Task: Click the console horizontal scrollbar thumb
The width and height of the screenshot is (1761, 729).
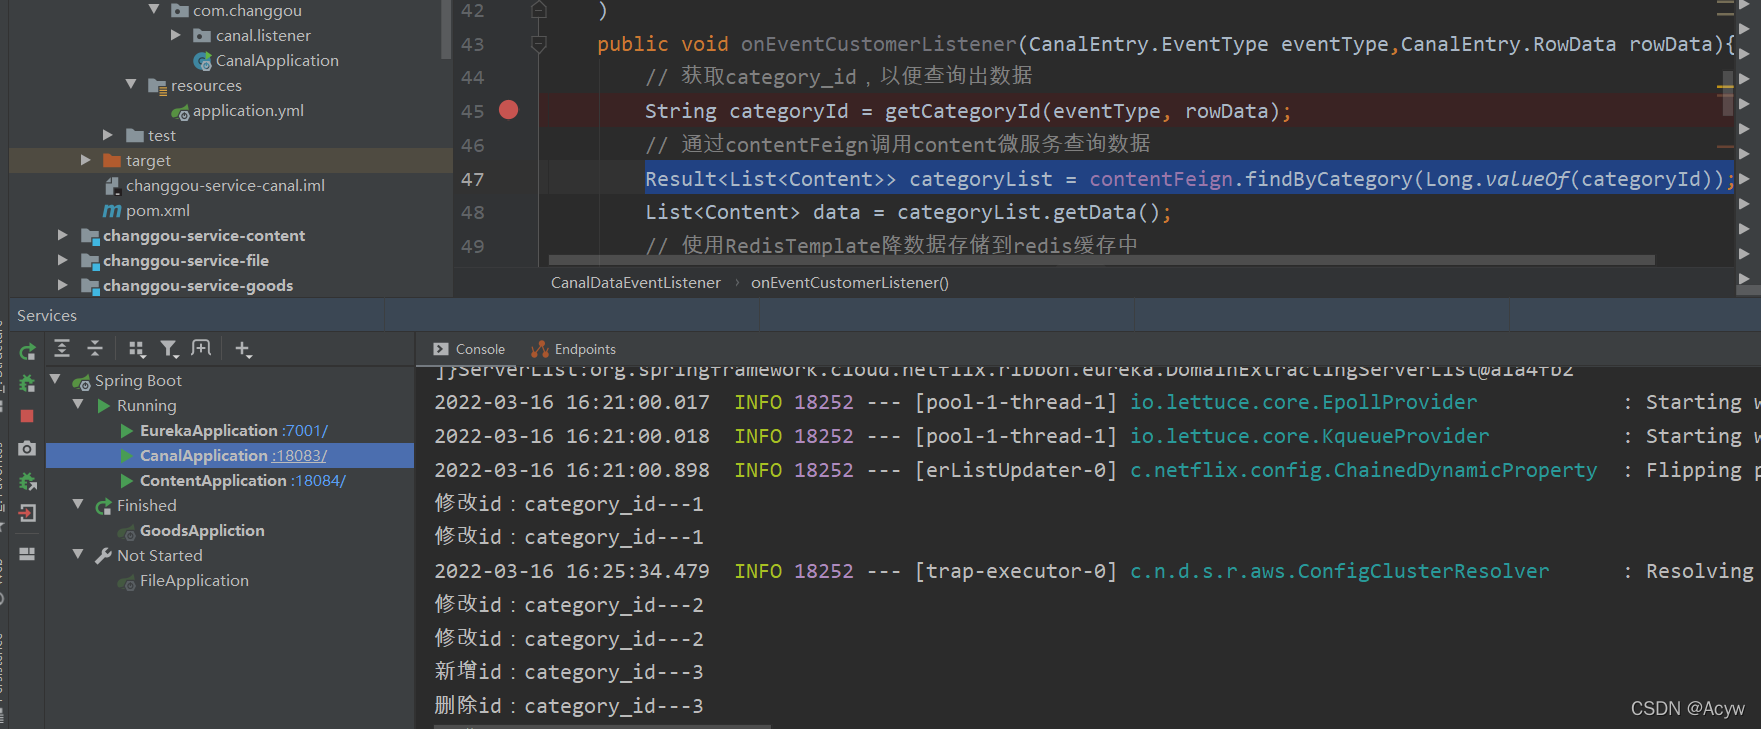Action: click(602, 726)
